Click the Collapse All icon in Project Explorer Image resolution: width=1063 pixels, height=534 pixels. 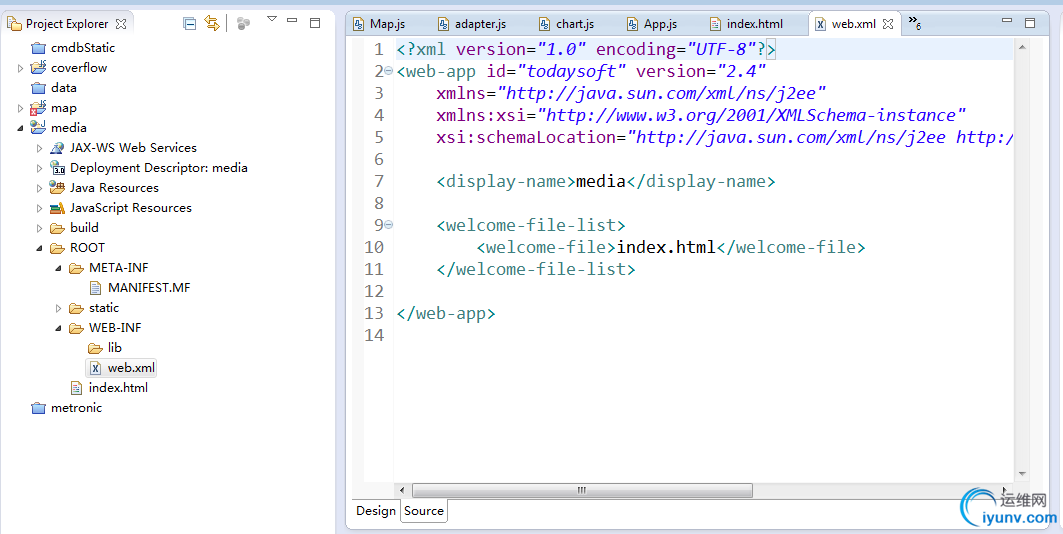[190, 24]
